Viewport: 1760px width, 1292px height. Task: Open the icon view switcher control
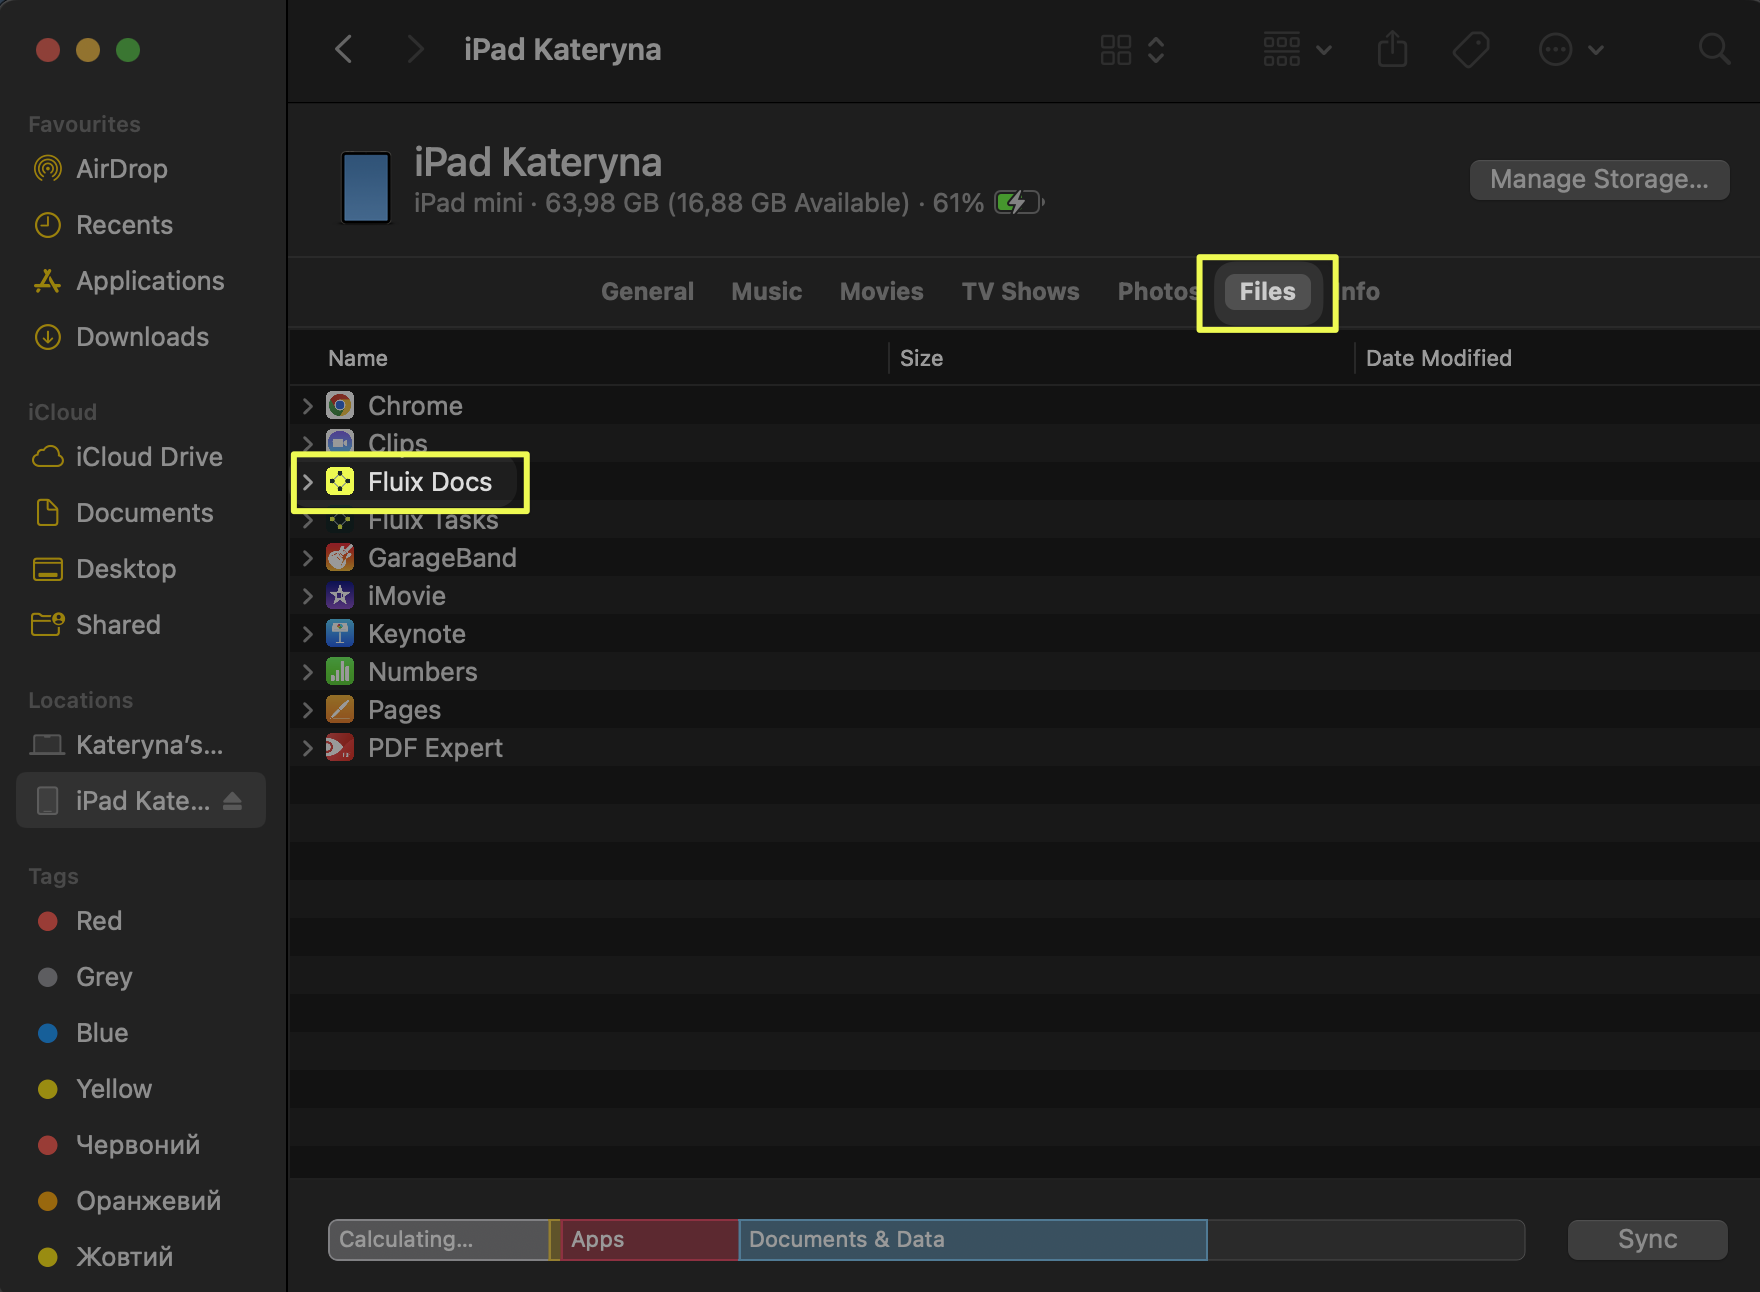pos(1132,49)
